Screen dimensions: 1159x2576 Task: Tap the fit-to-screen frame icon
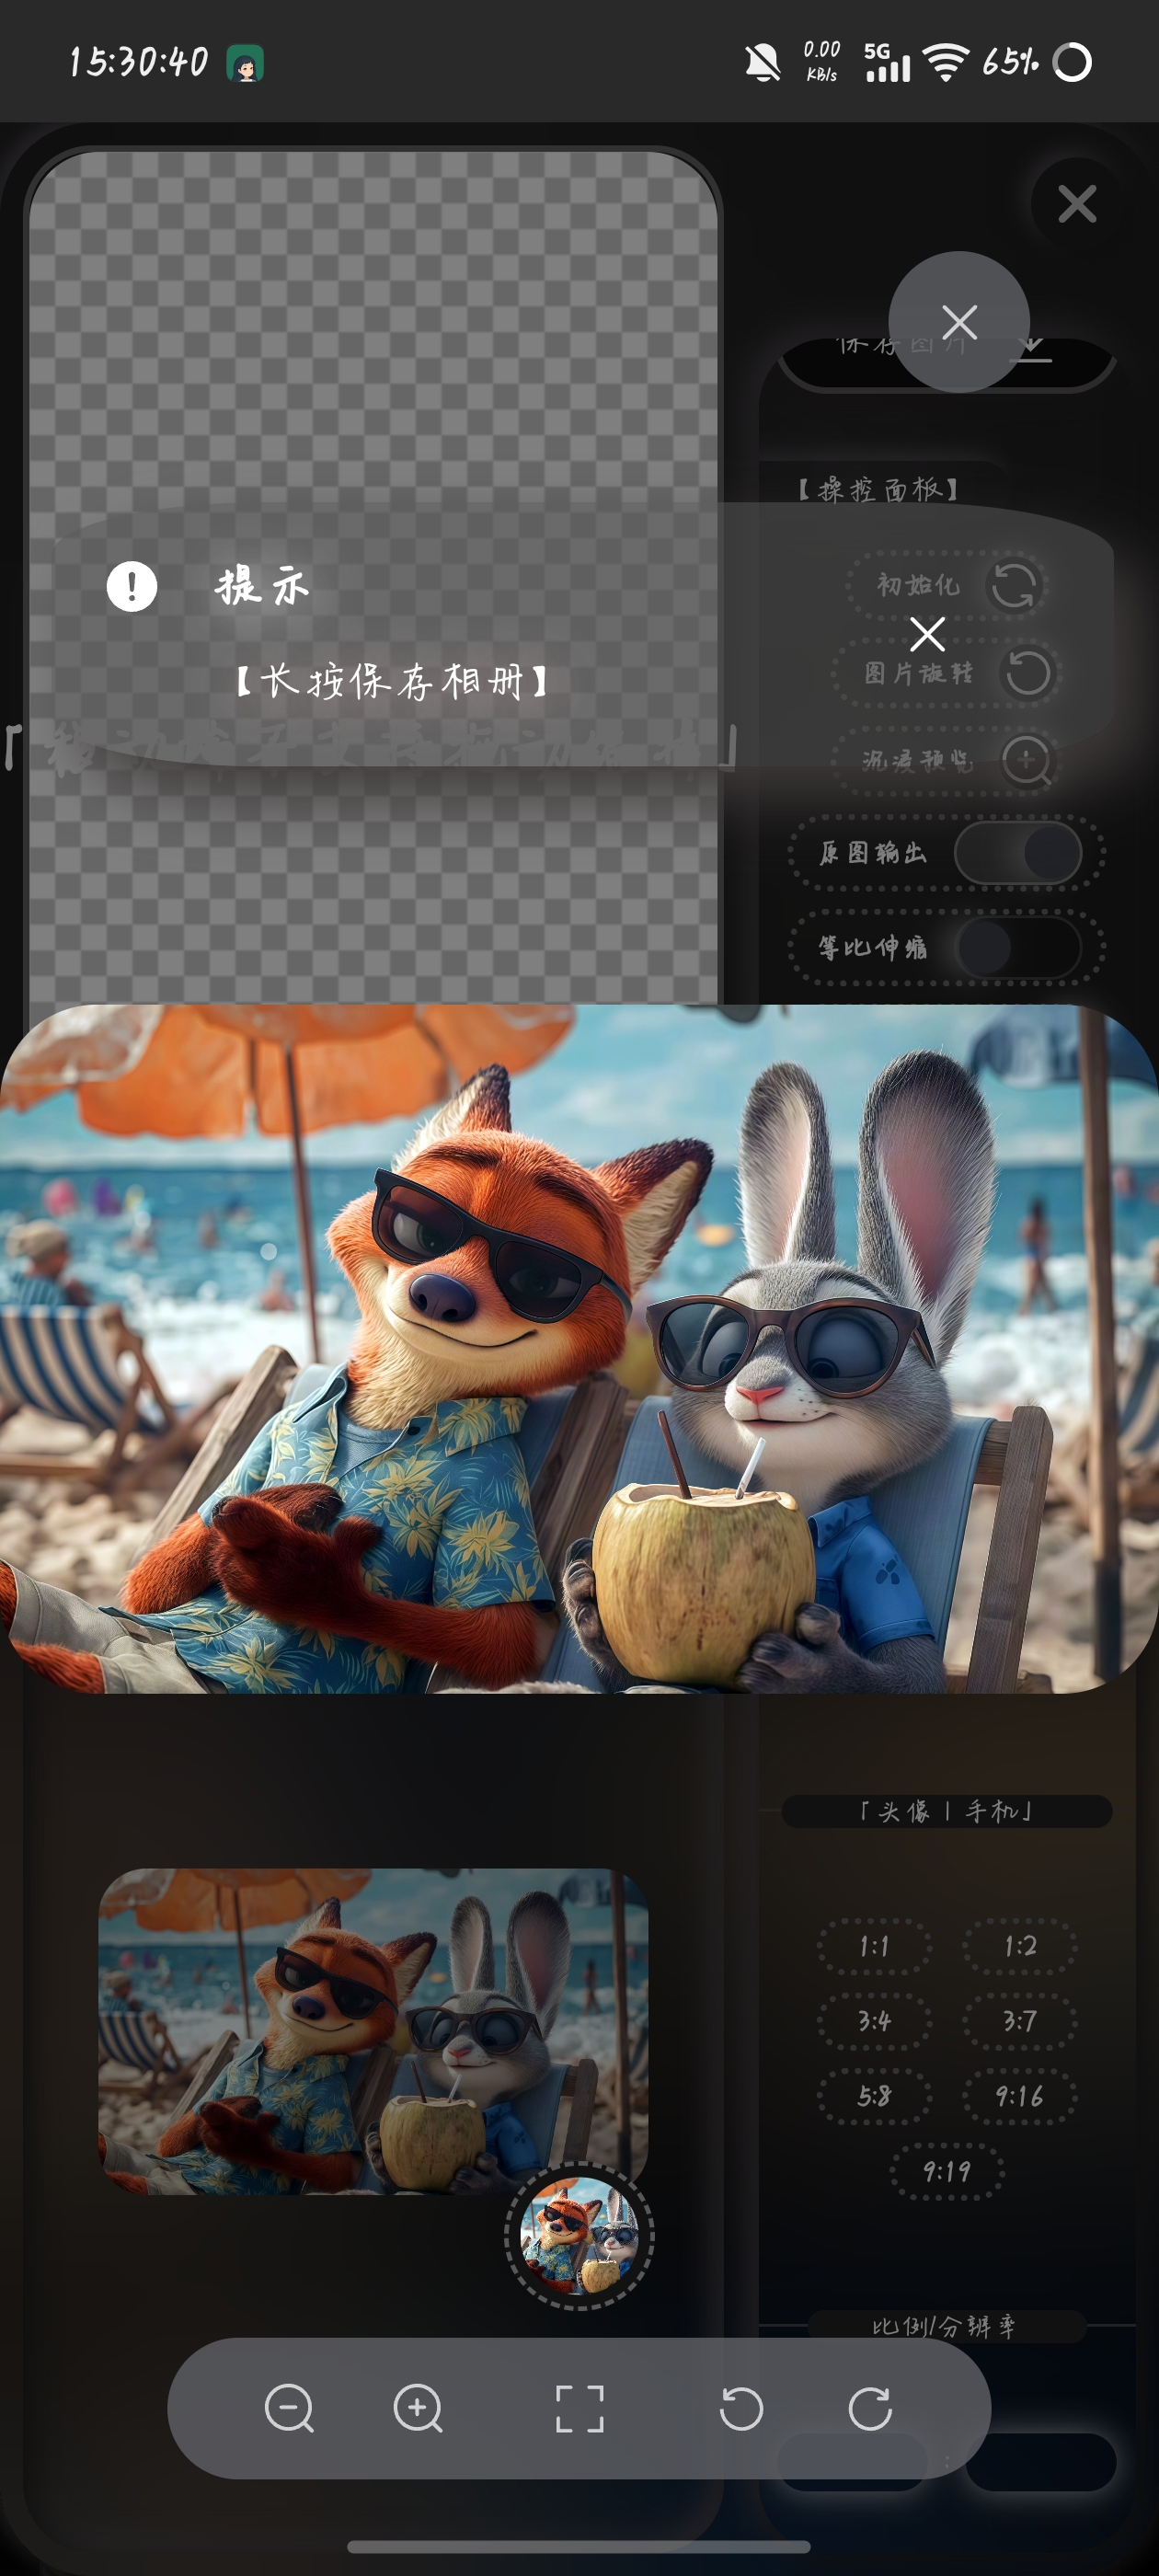(x=580, y=2408)
